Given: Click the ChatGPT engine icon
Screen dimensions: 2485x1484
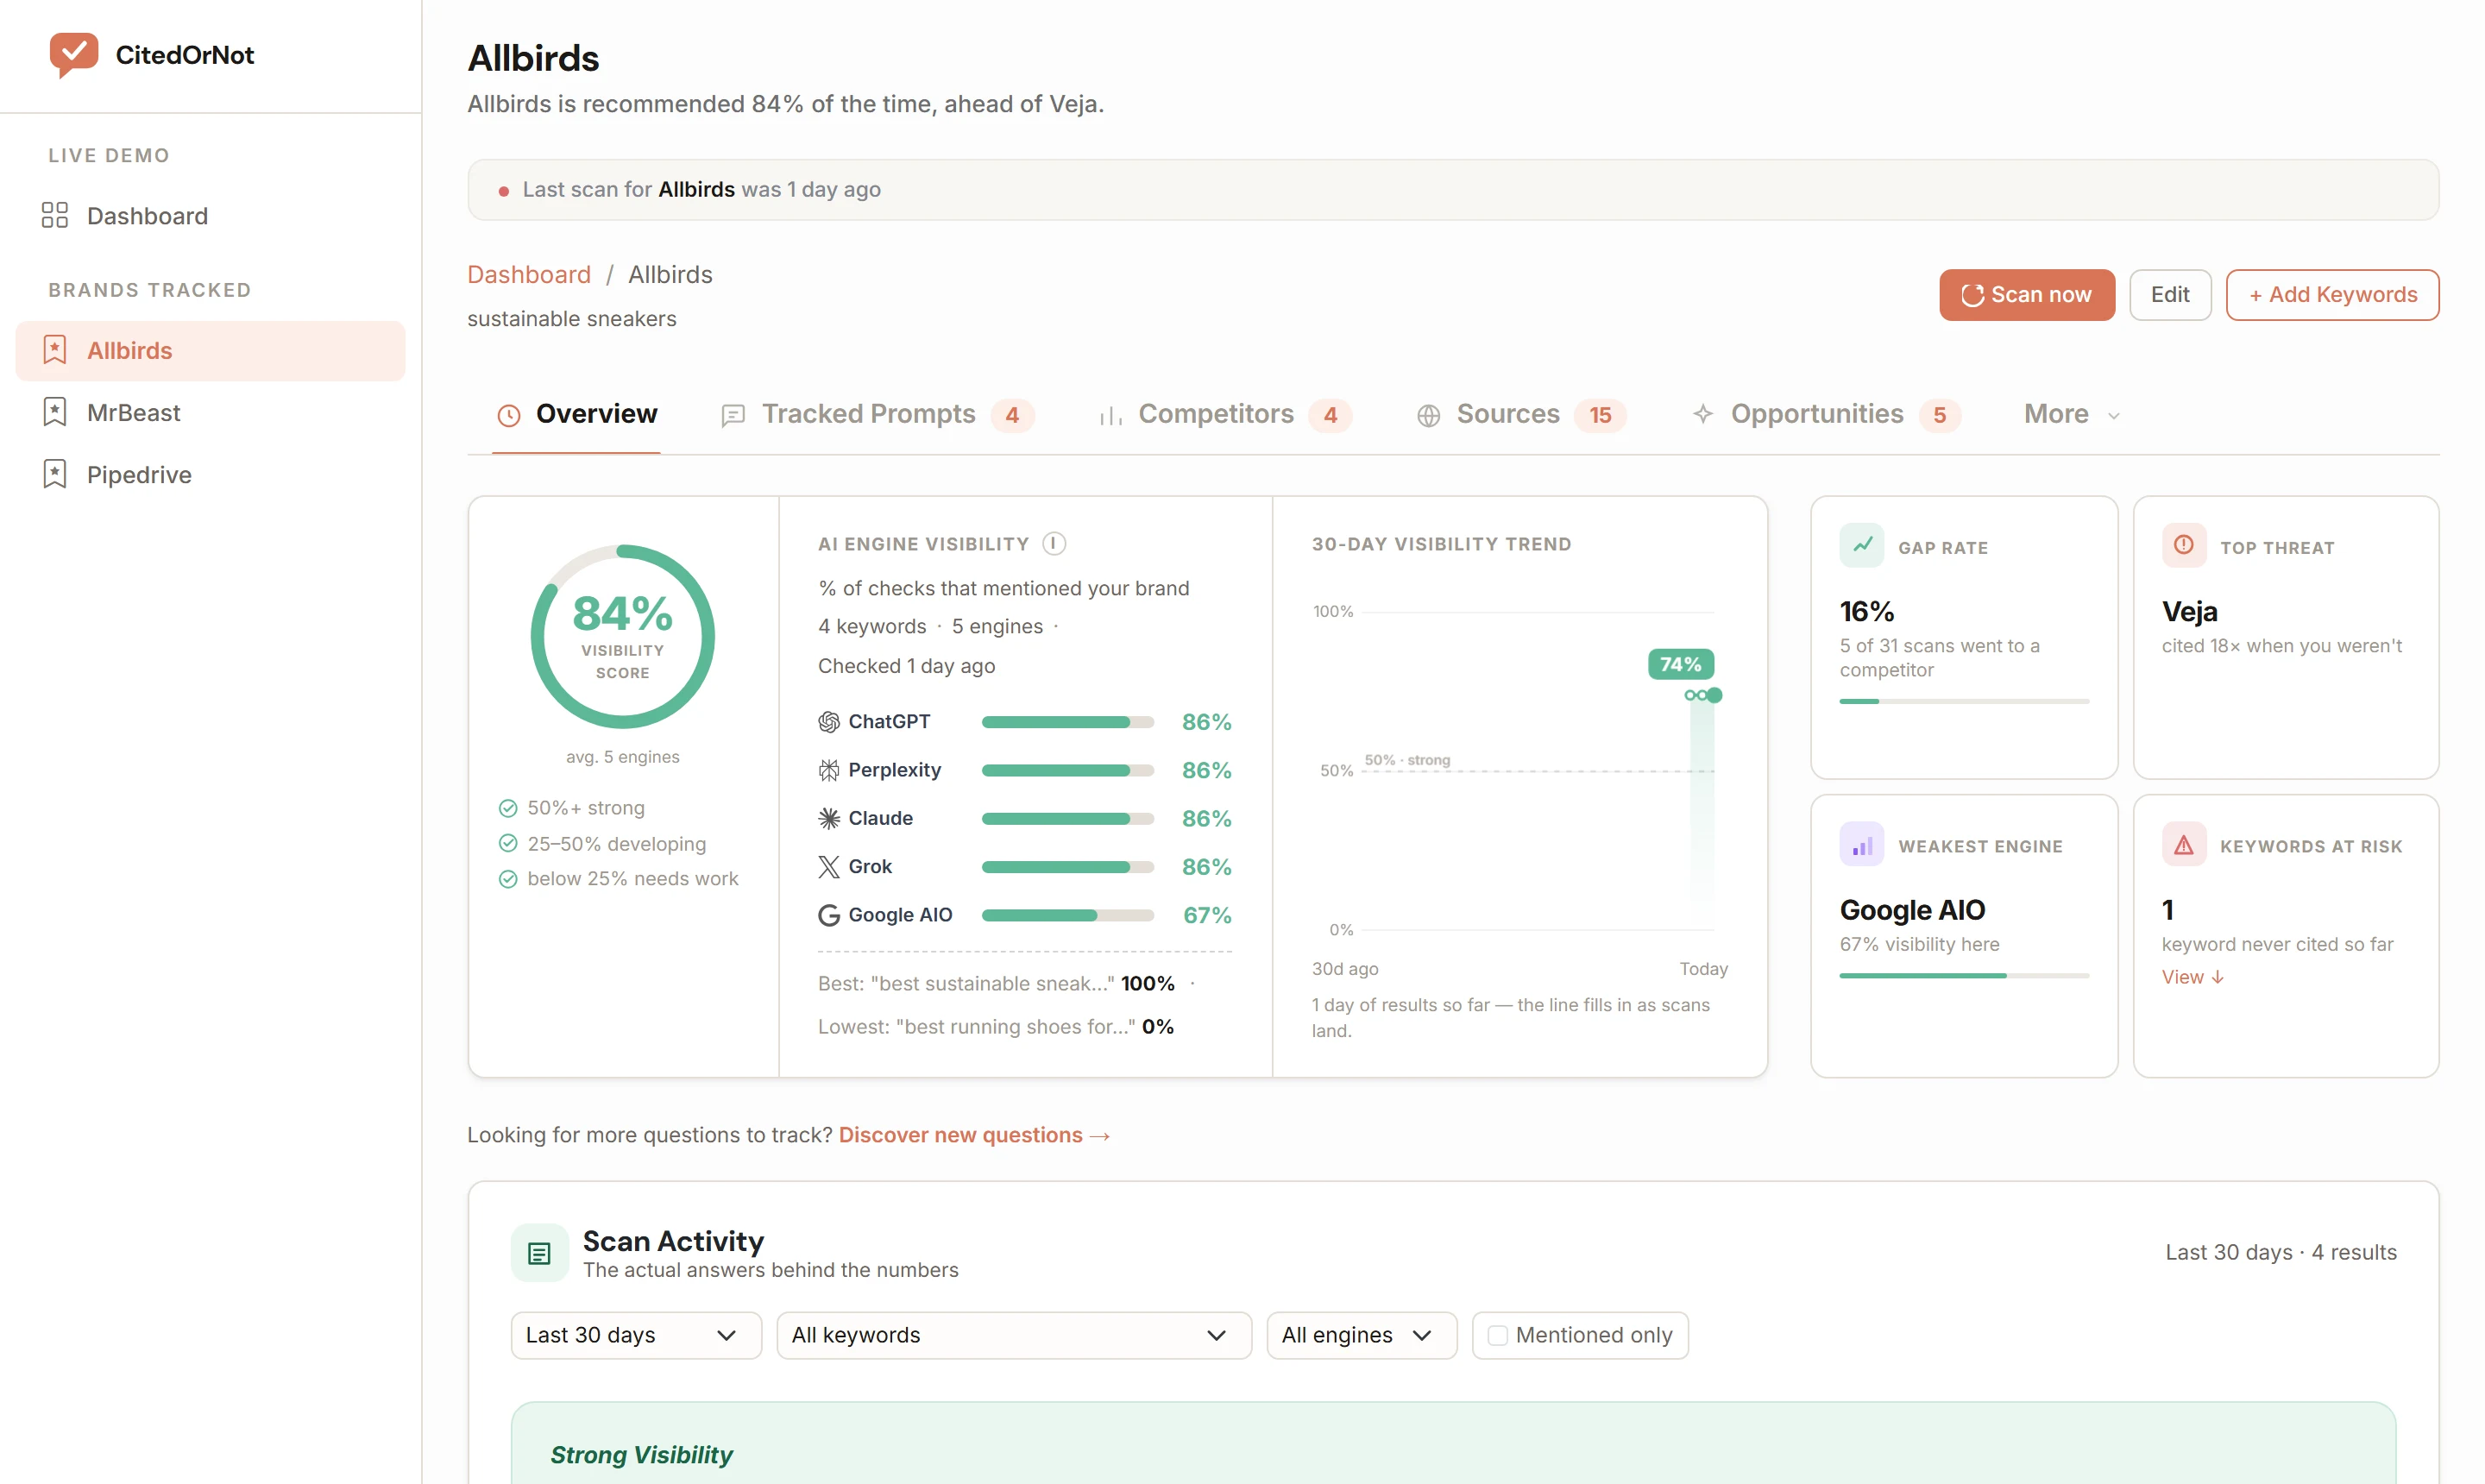Looking at the screenshot, I should [829, 722].
